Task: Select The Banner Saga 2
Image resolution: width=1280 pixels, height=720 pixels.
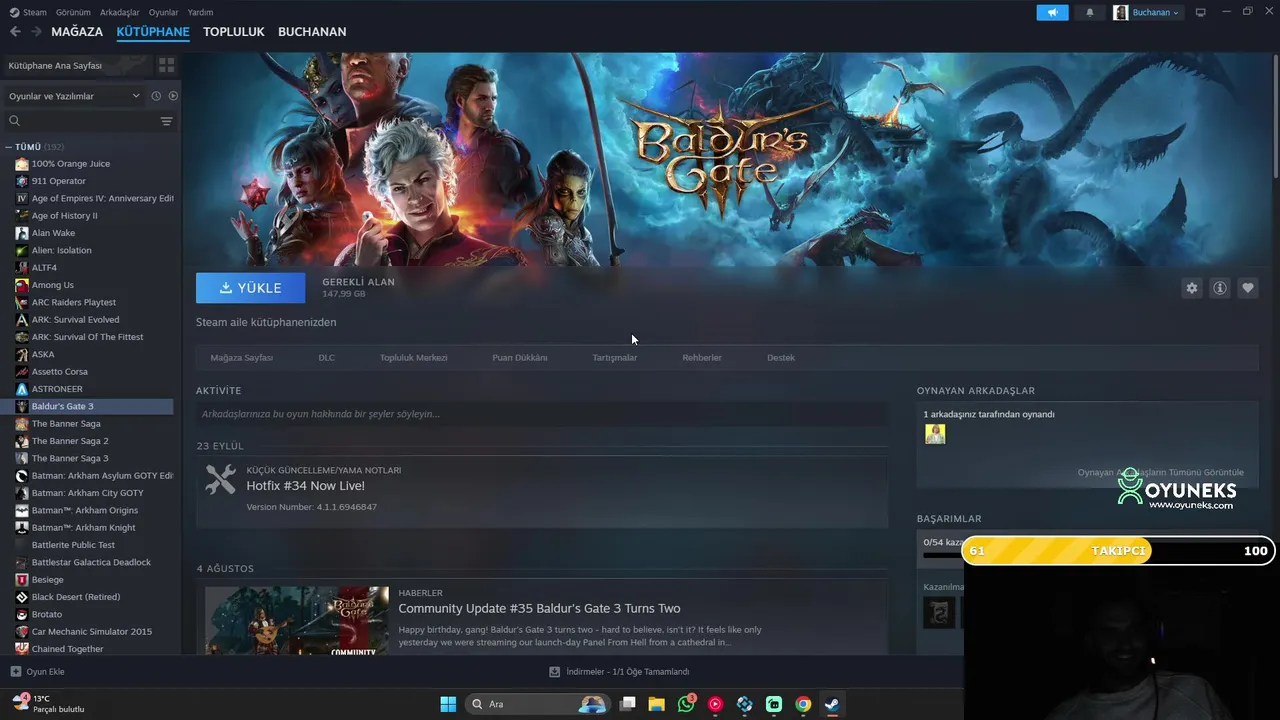Action: [x=70, y=441]
